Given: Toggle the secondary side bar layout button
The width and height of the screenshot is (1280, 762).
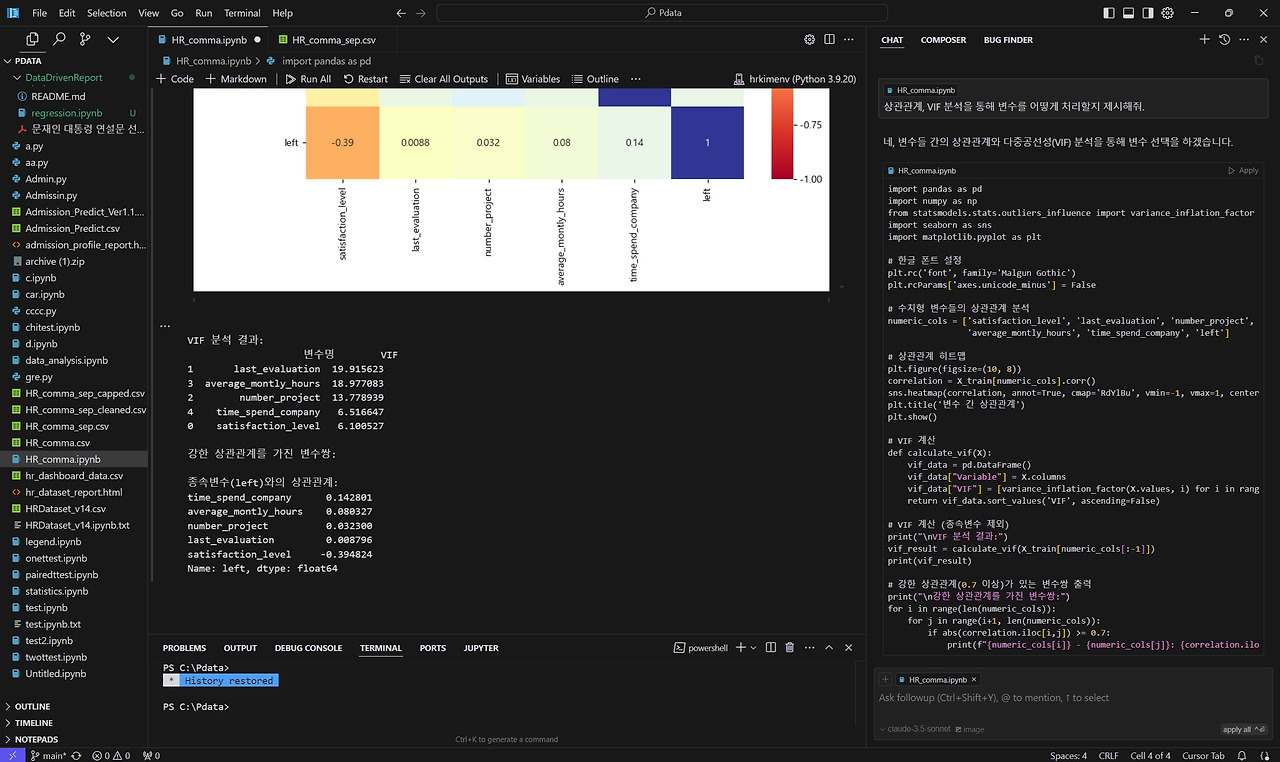Looking at the screenshot, I should pos(1150,13).
